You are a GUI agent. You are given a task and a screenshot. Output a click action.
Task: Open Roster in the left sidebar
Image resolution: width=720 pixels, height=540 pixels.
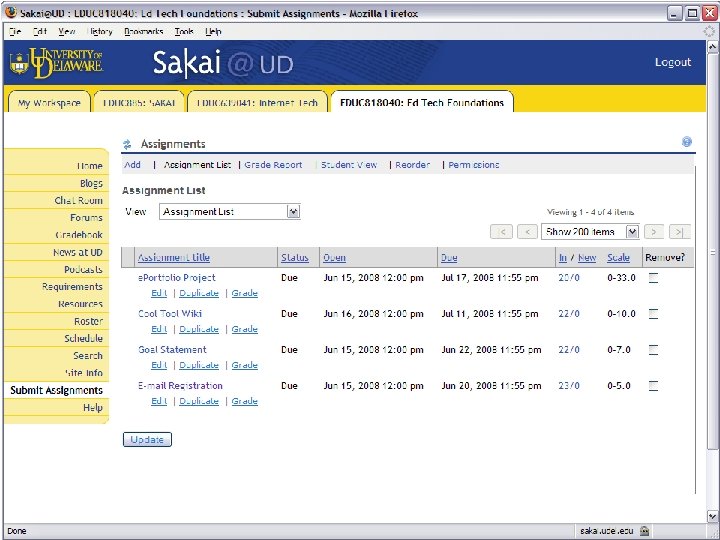click(x=89, y=321)
